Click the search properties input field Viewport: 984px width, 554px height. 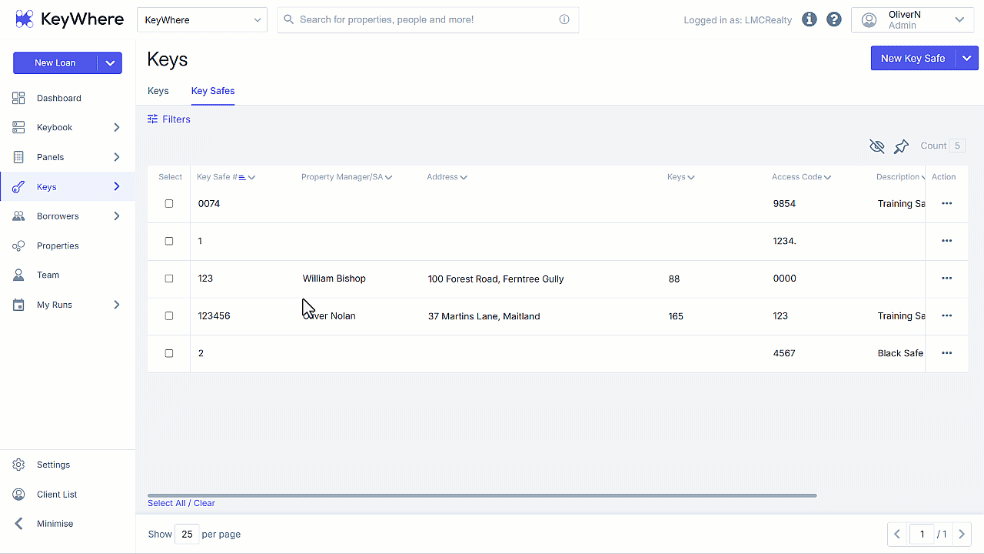(427, 19)
